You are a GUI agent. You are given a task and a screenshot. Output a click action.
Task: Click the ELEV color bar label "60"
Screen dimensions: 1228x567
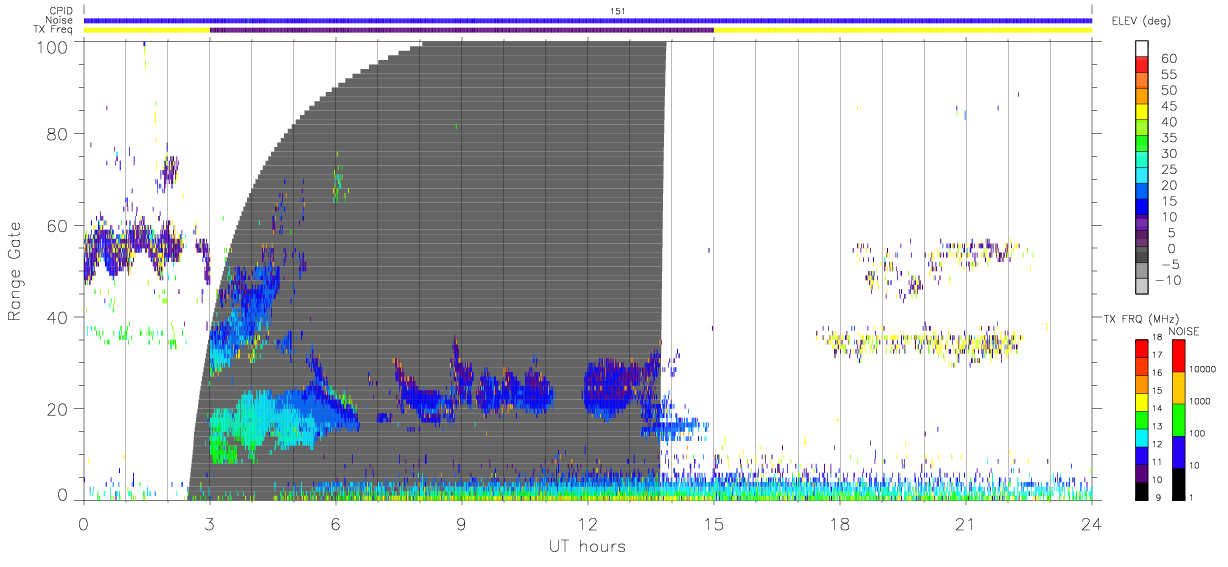[1168, 58]
